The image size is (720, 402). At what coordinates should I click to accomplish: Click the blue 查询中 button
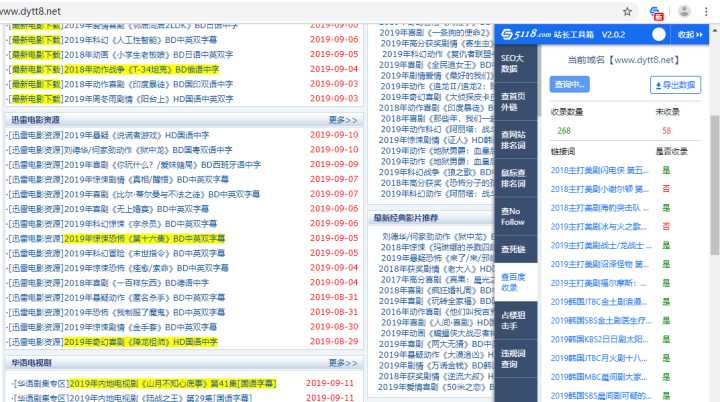click(x=569, y=85)
